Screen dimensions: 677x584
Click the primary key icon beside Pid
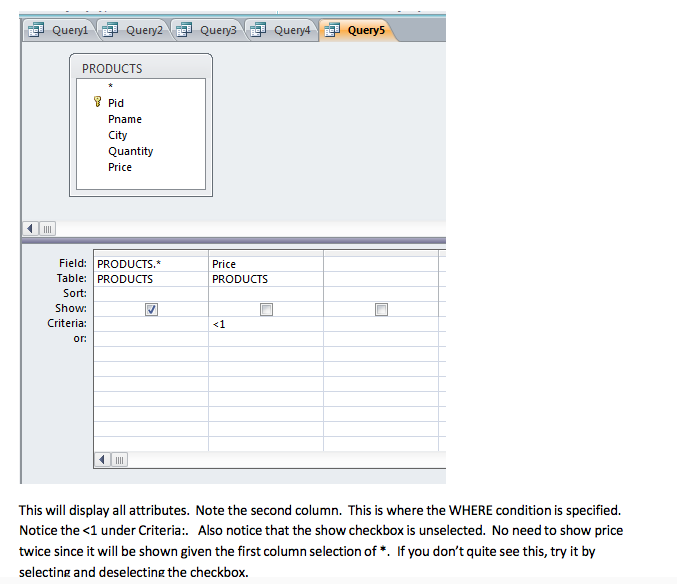tap(98, 102)
